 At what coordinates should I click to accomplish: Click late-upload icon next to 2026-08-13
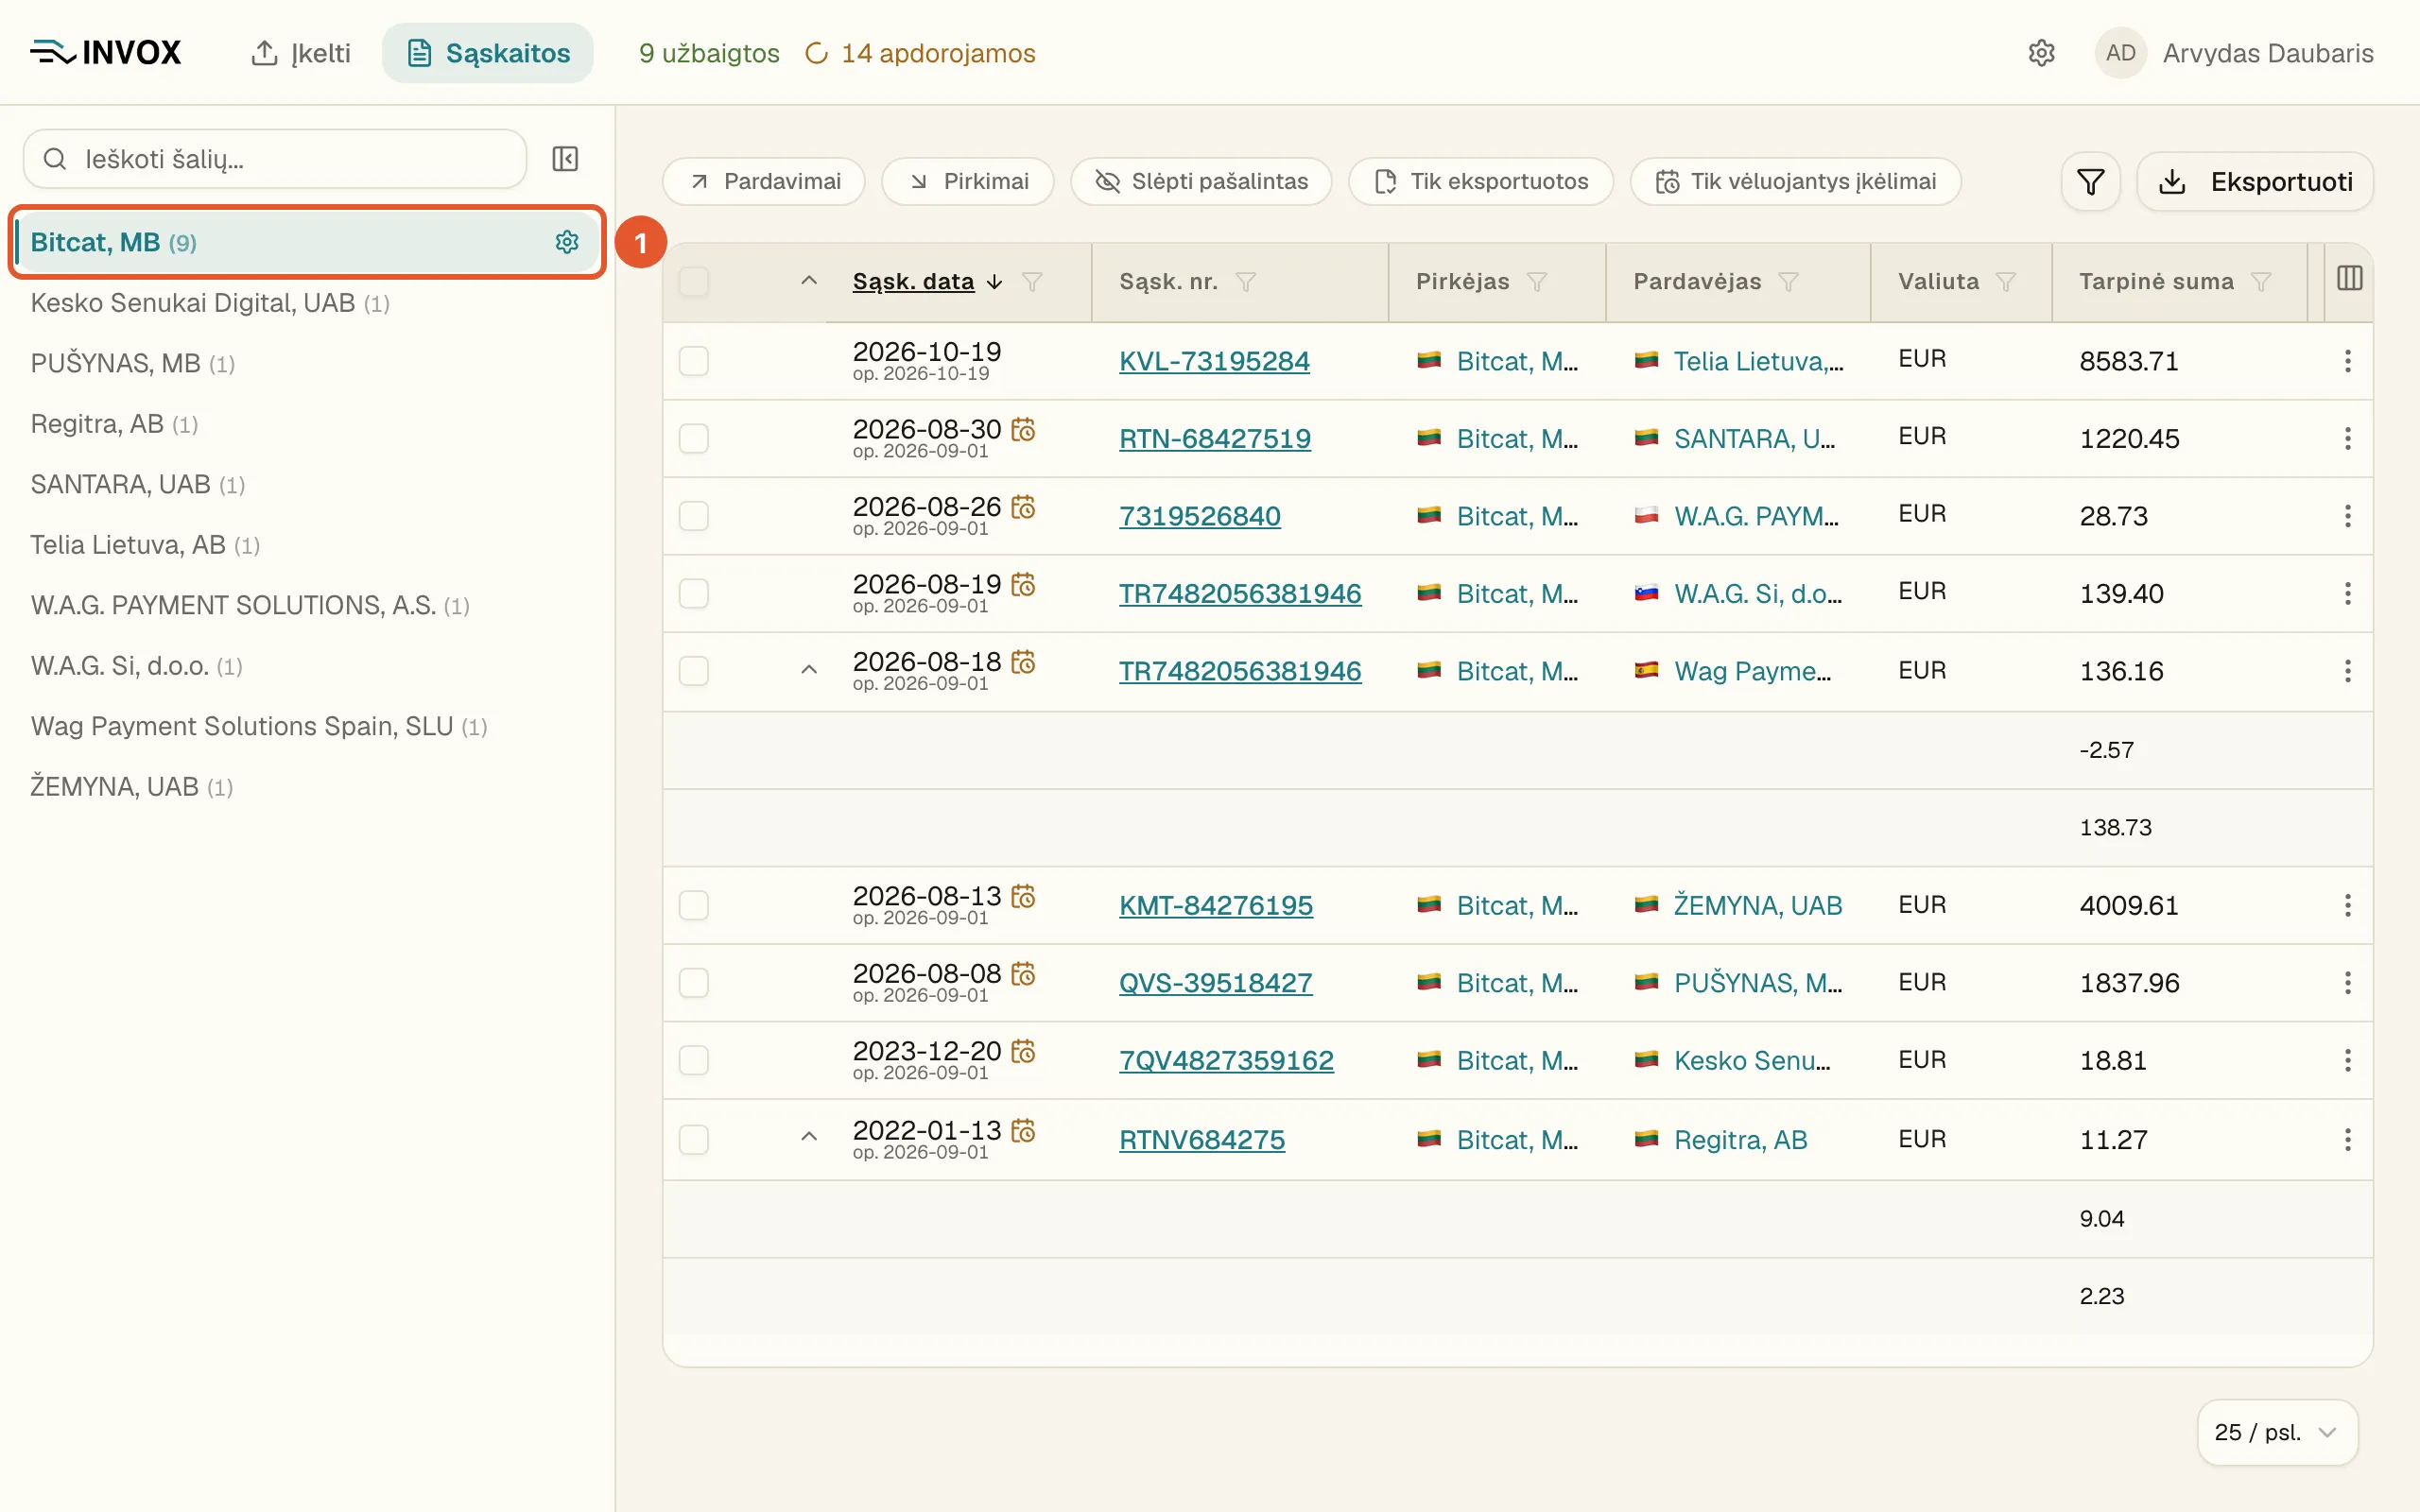pyautogui.click(x=1023, y=896)
